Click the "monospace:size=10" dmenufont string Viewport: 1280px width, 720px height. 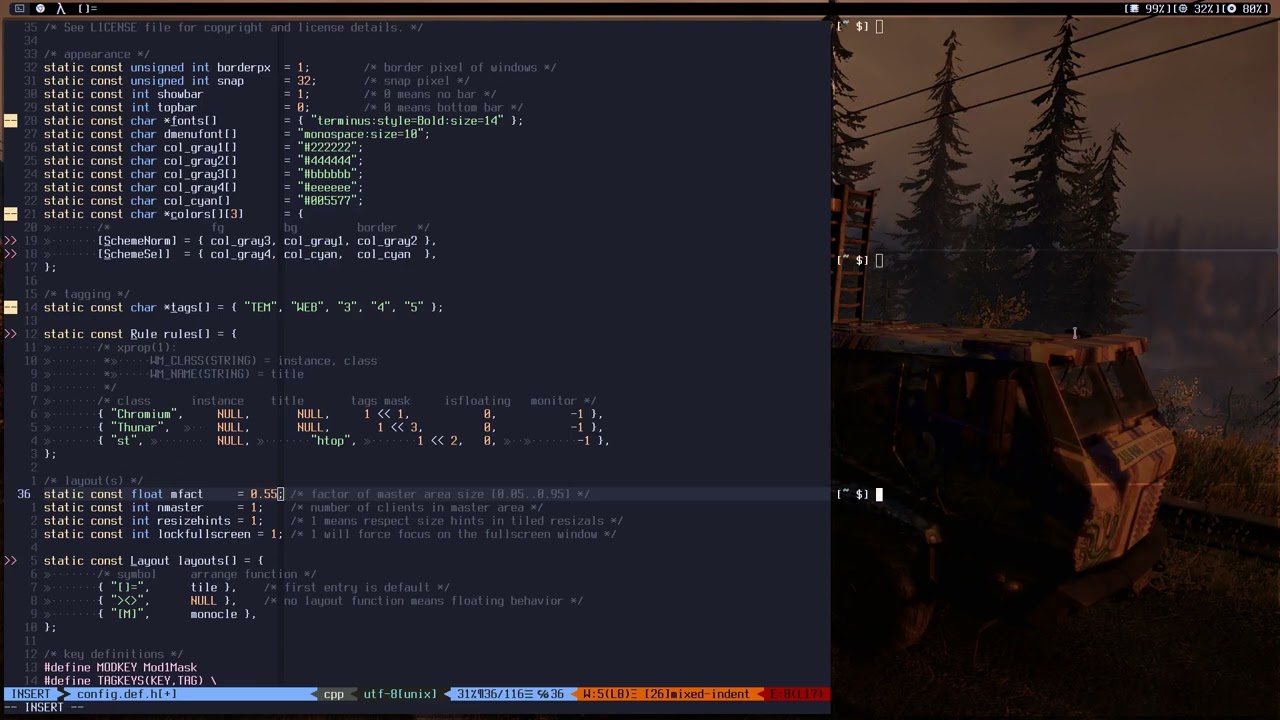click(x=360, y=134)
